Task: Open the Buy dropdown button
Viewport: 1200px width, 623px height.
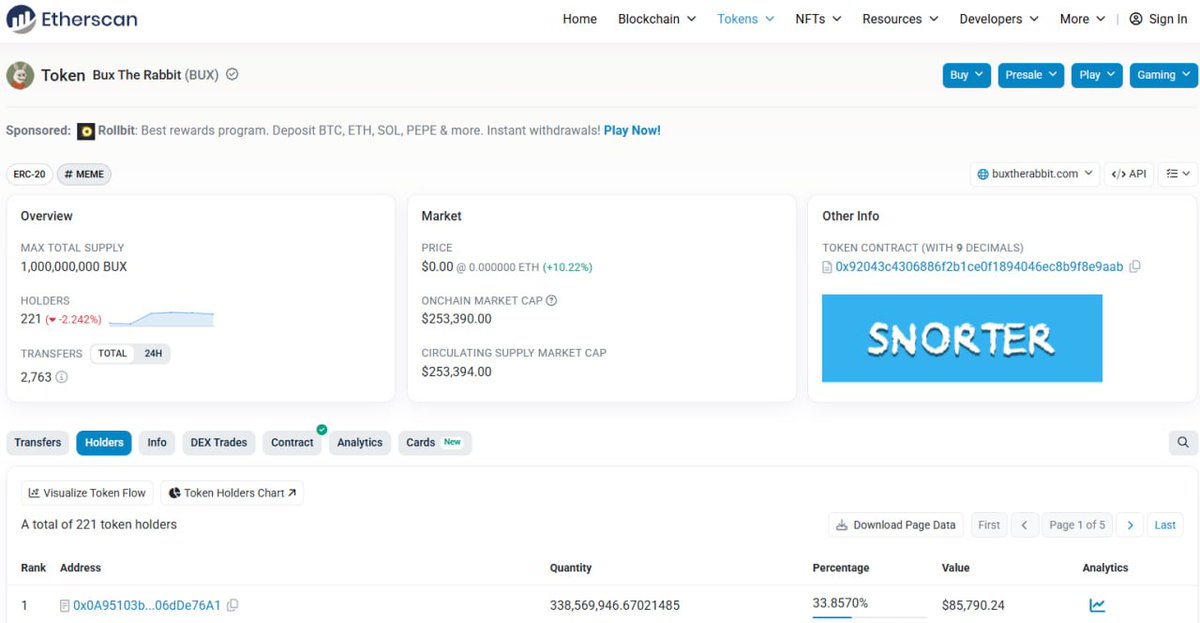Action: pos(966,75)
